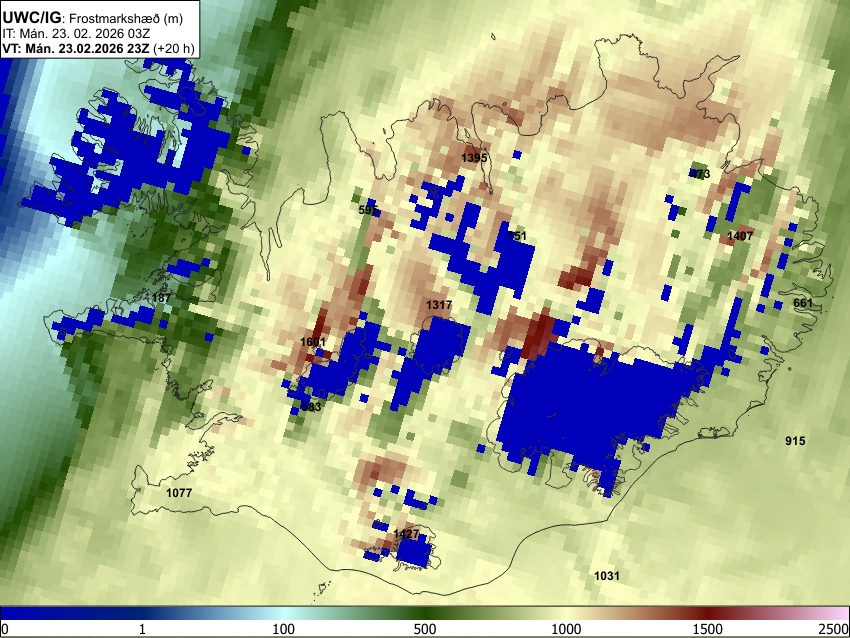Image resolution: width=850 pixels, height=638 pixels.
Task: Click the map value 1407
Action: click(740, 236)
